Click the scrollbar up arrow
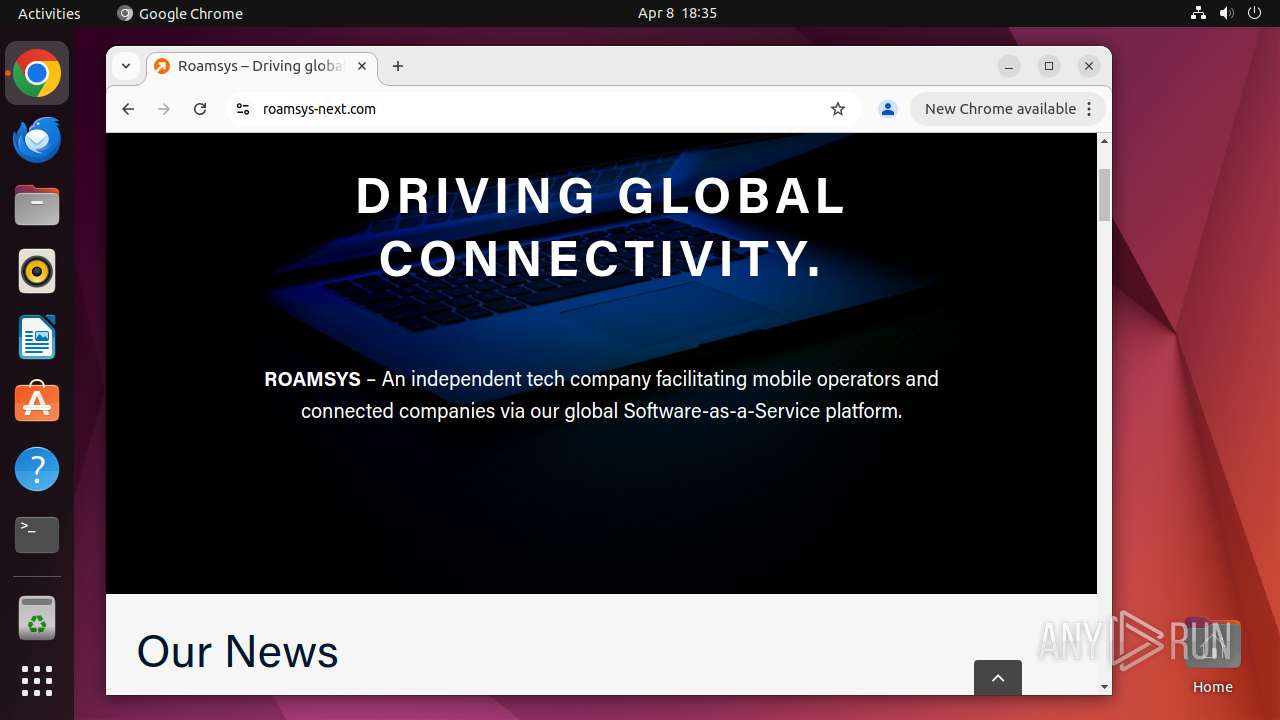 (1104, 141)
